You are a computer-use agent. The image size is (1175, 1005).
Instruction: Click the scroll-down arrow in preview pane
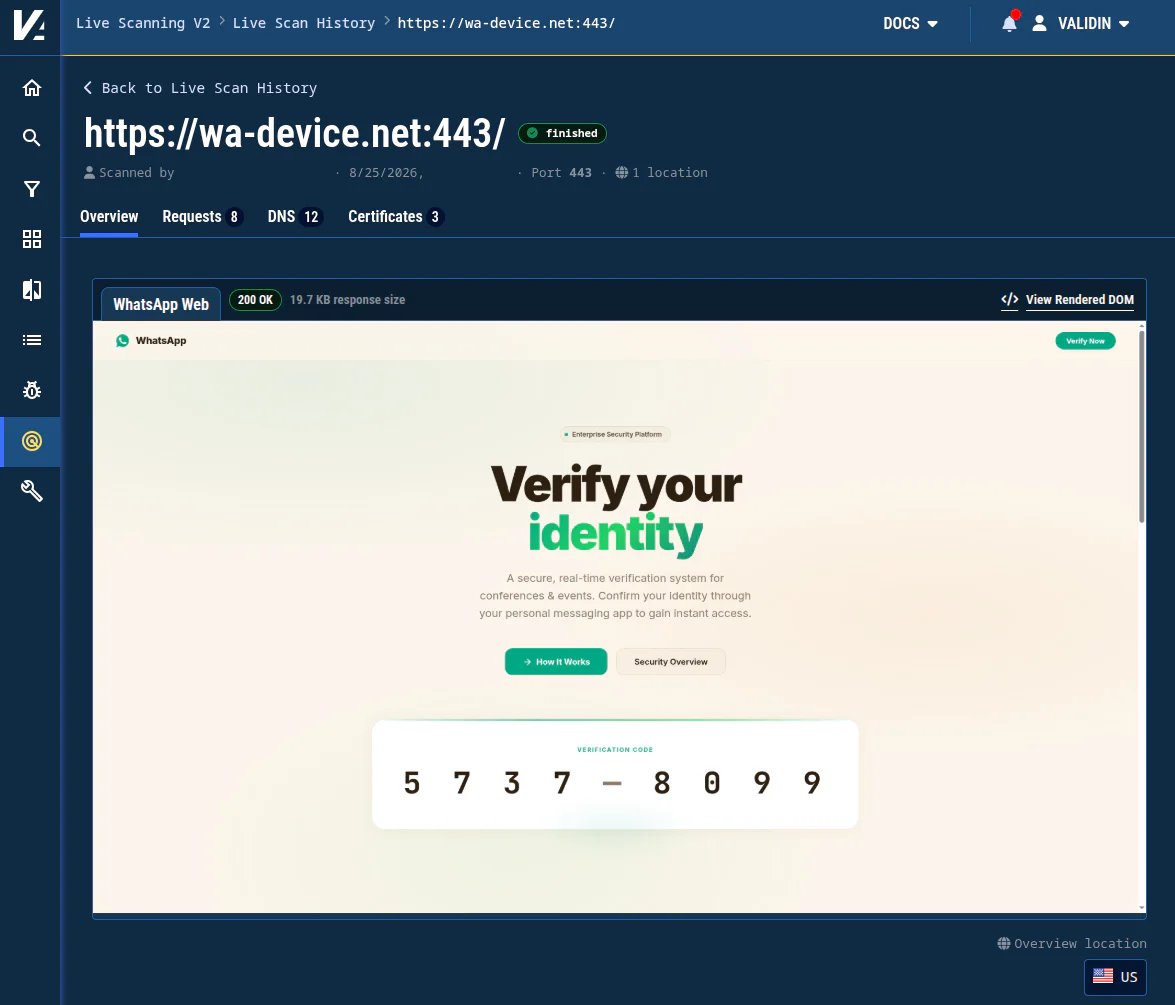pyautogui.click(x=1142, y=908)
